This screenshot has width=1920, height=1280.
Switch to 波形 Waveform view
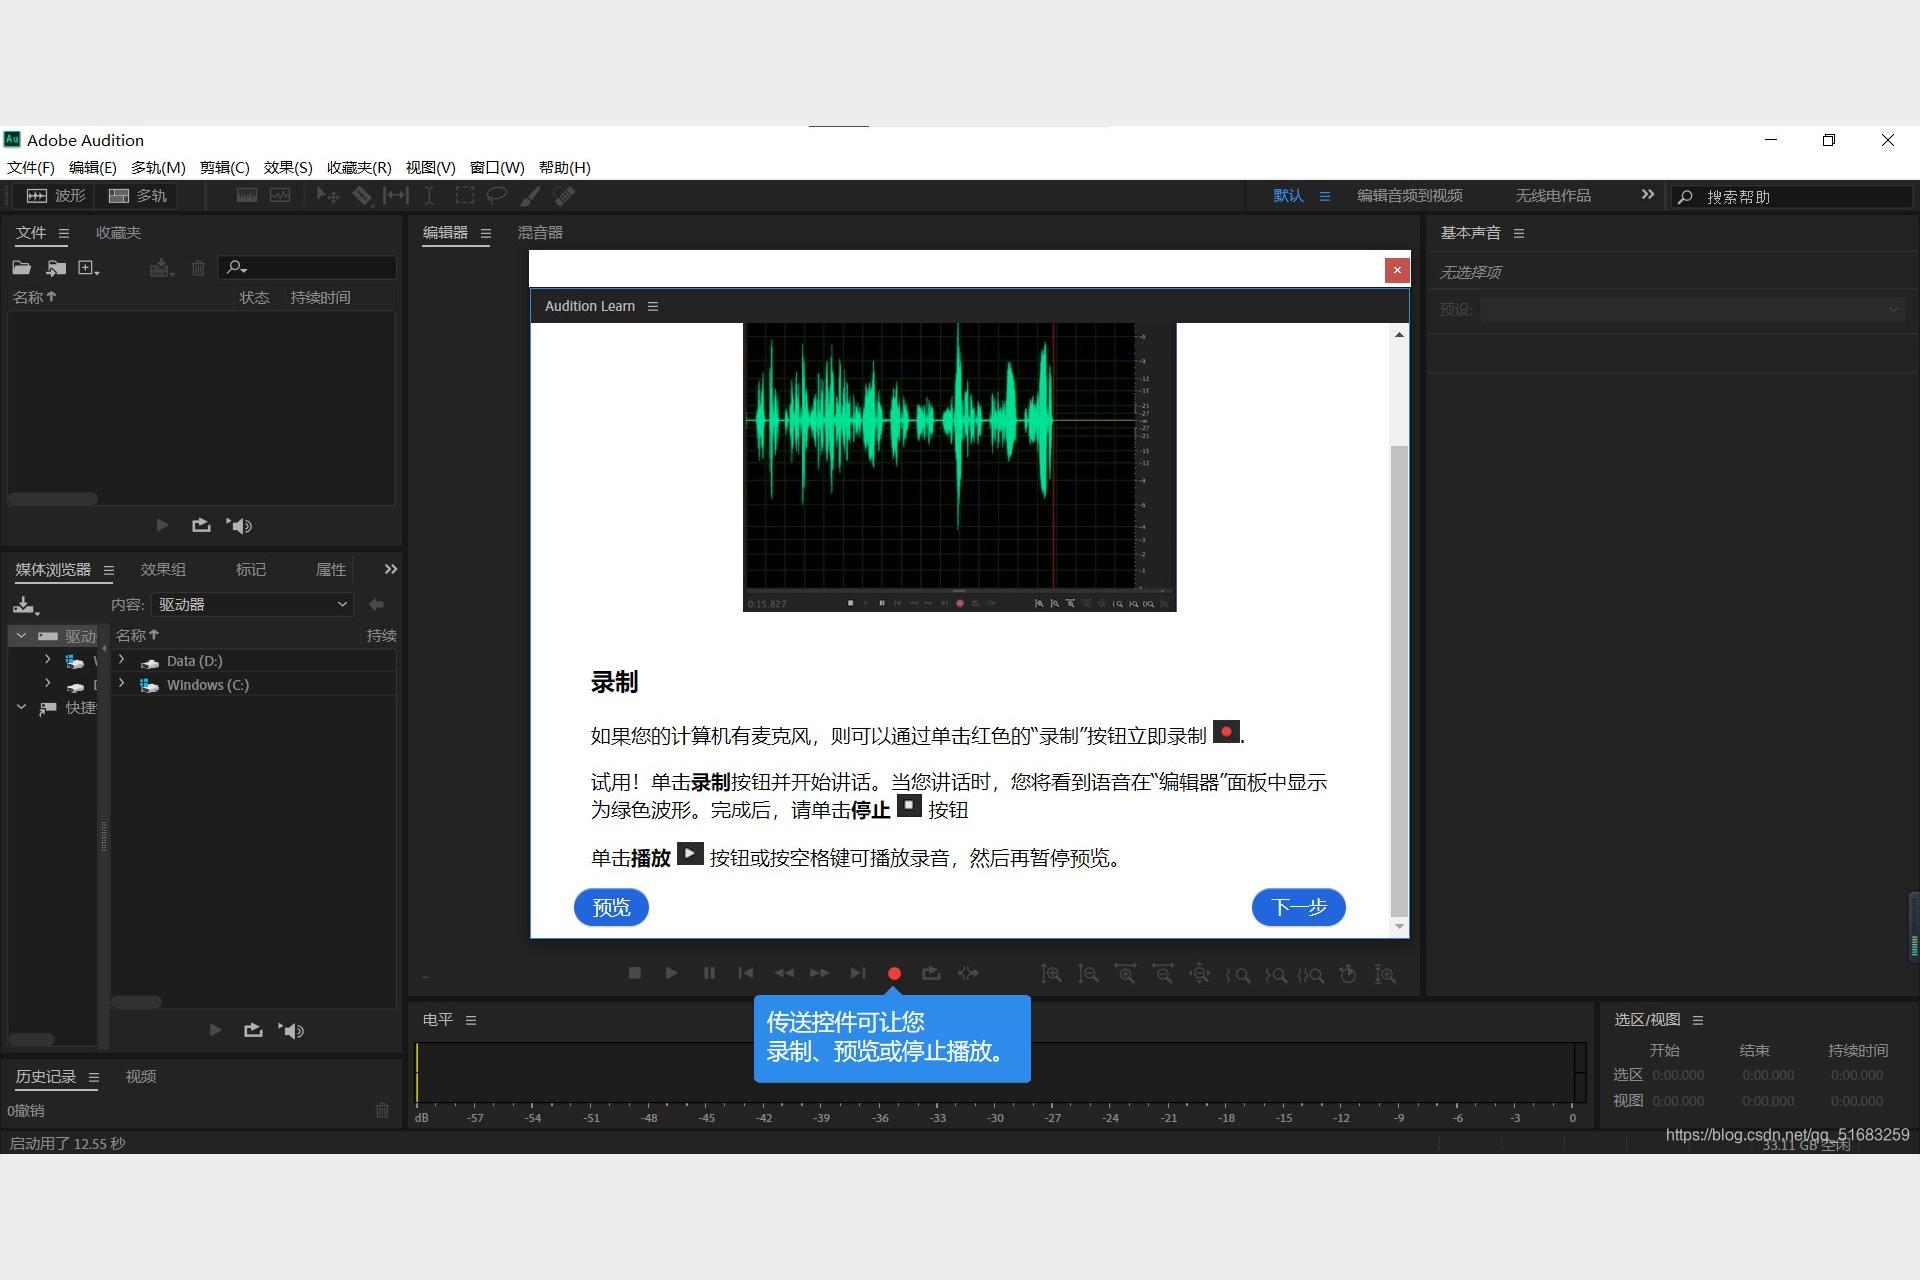(56, 196)
